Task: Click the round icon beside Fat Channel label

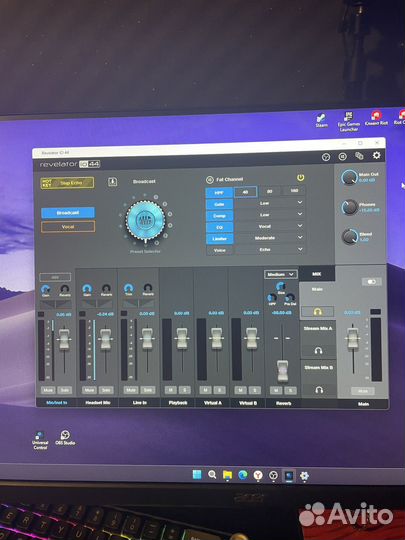Action: point(210,179)
